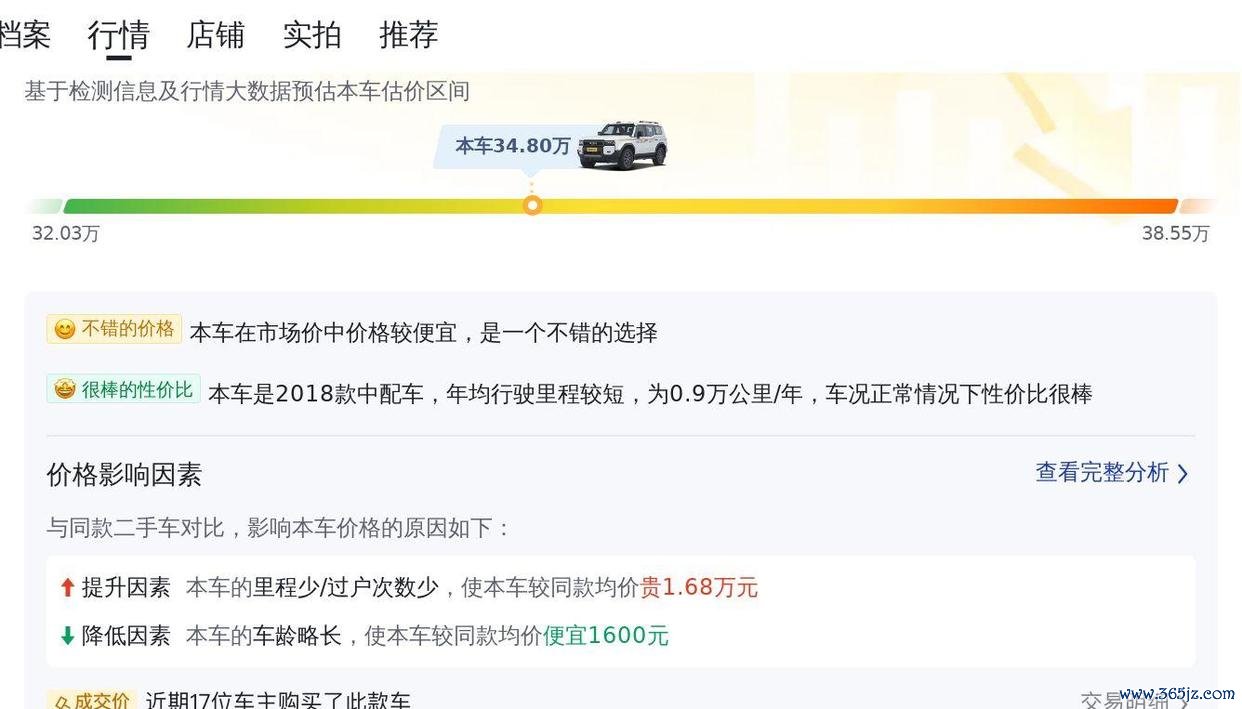Click the smiley icon in 不错的价格 badge
Image resolution: width=1242 pixels, height=709 pixels.
[65, 329]
